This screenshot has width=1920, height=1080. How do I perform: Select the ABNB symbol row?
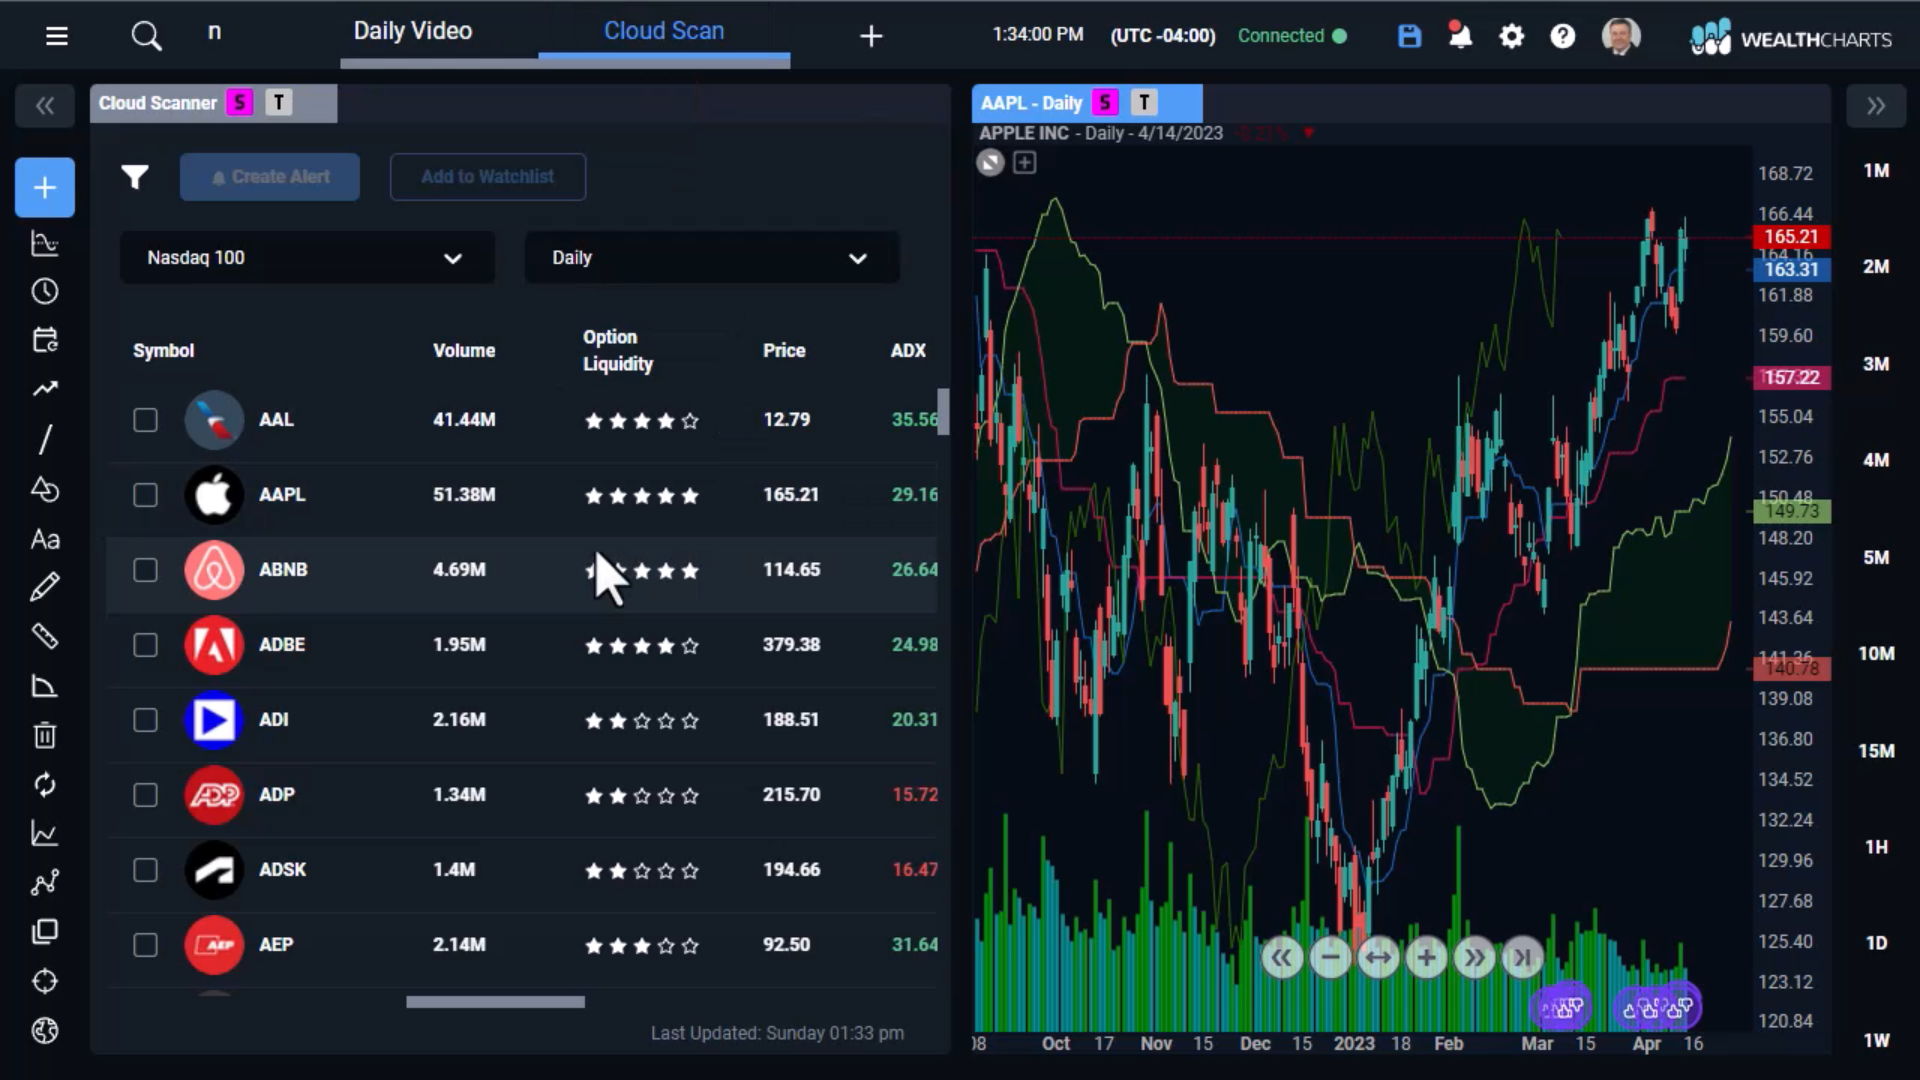(522, 570)
